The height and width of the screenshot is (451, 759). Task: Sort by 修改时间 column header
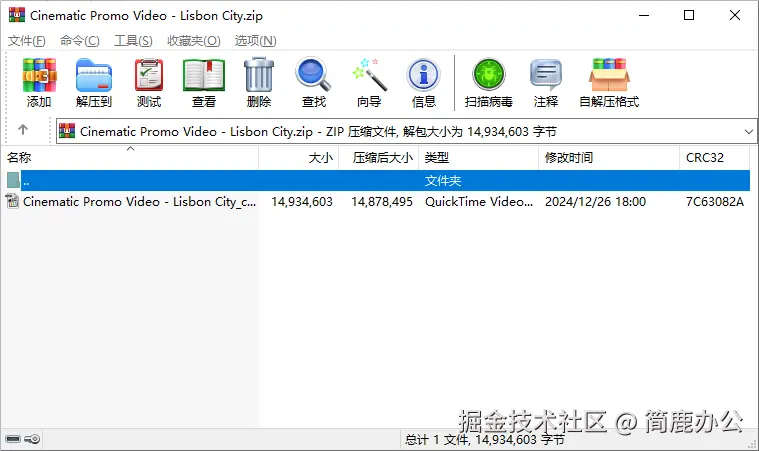point(609,158)
